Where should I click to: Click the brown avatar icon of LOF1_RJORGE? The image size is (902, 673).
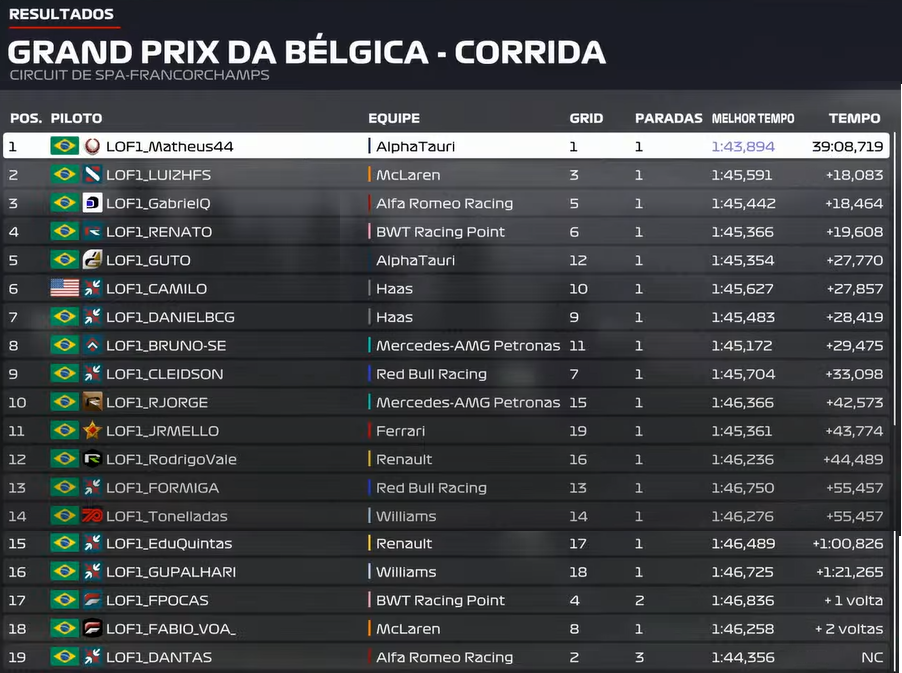click(x=92, y=401)
